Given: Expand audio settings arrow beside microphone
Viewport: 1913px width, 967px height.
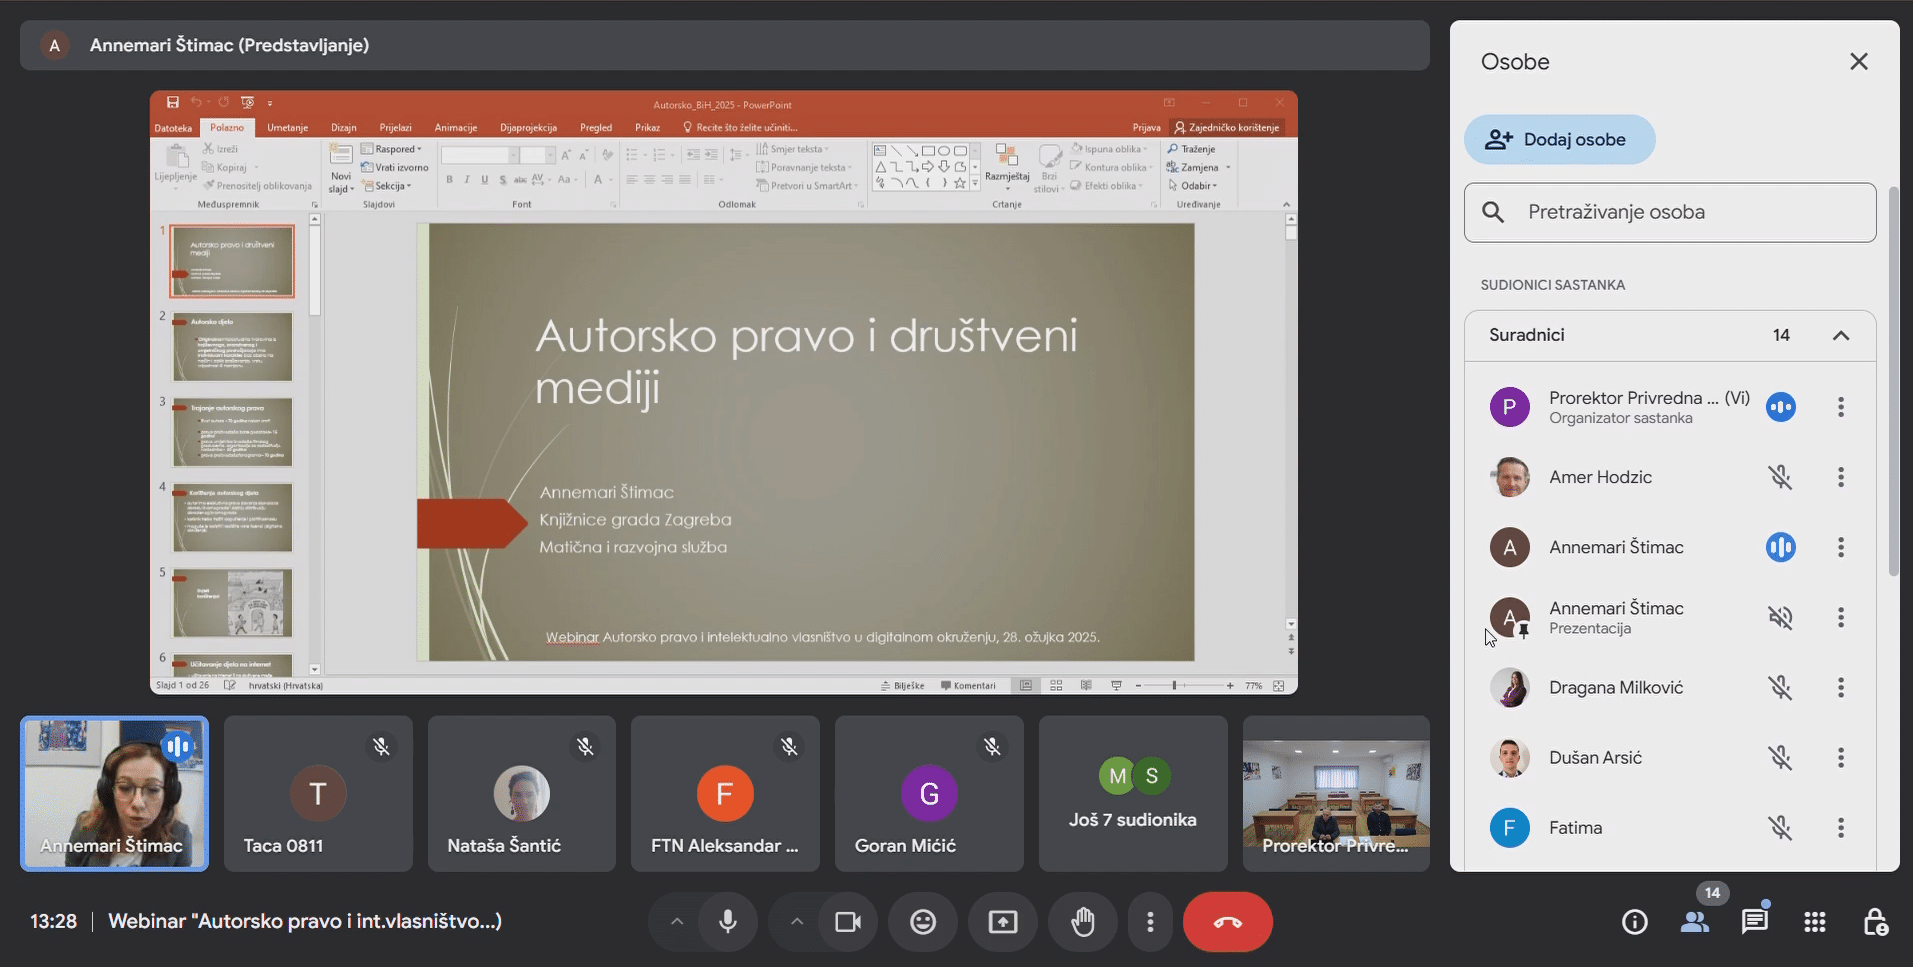Looking at the screenshot, I should click(677, 922).
